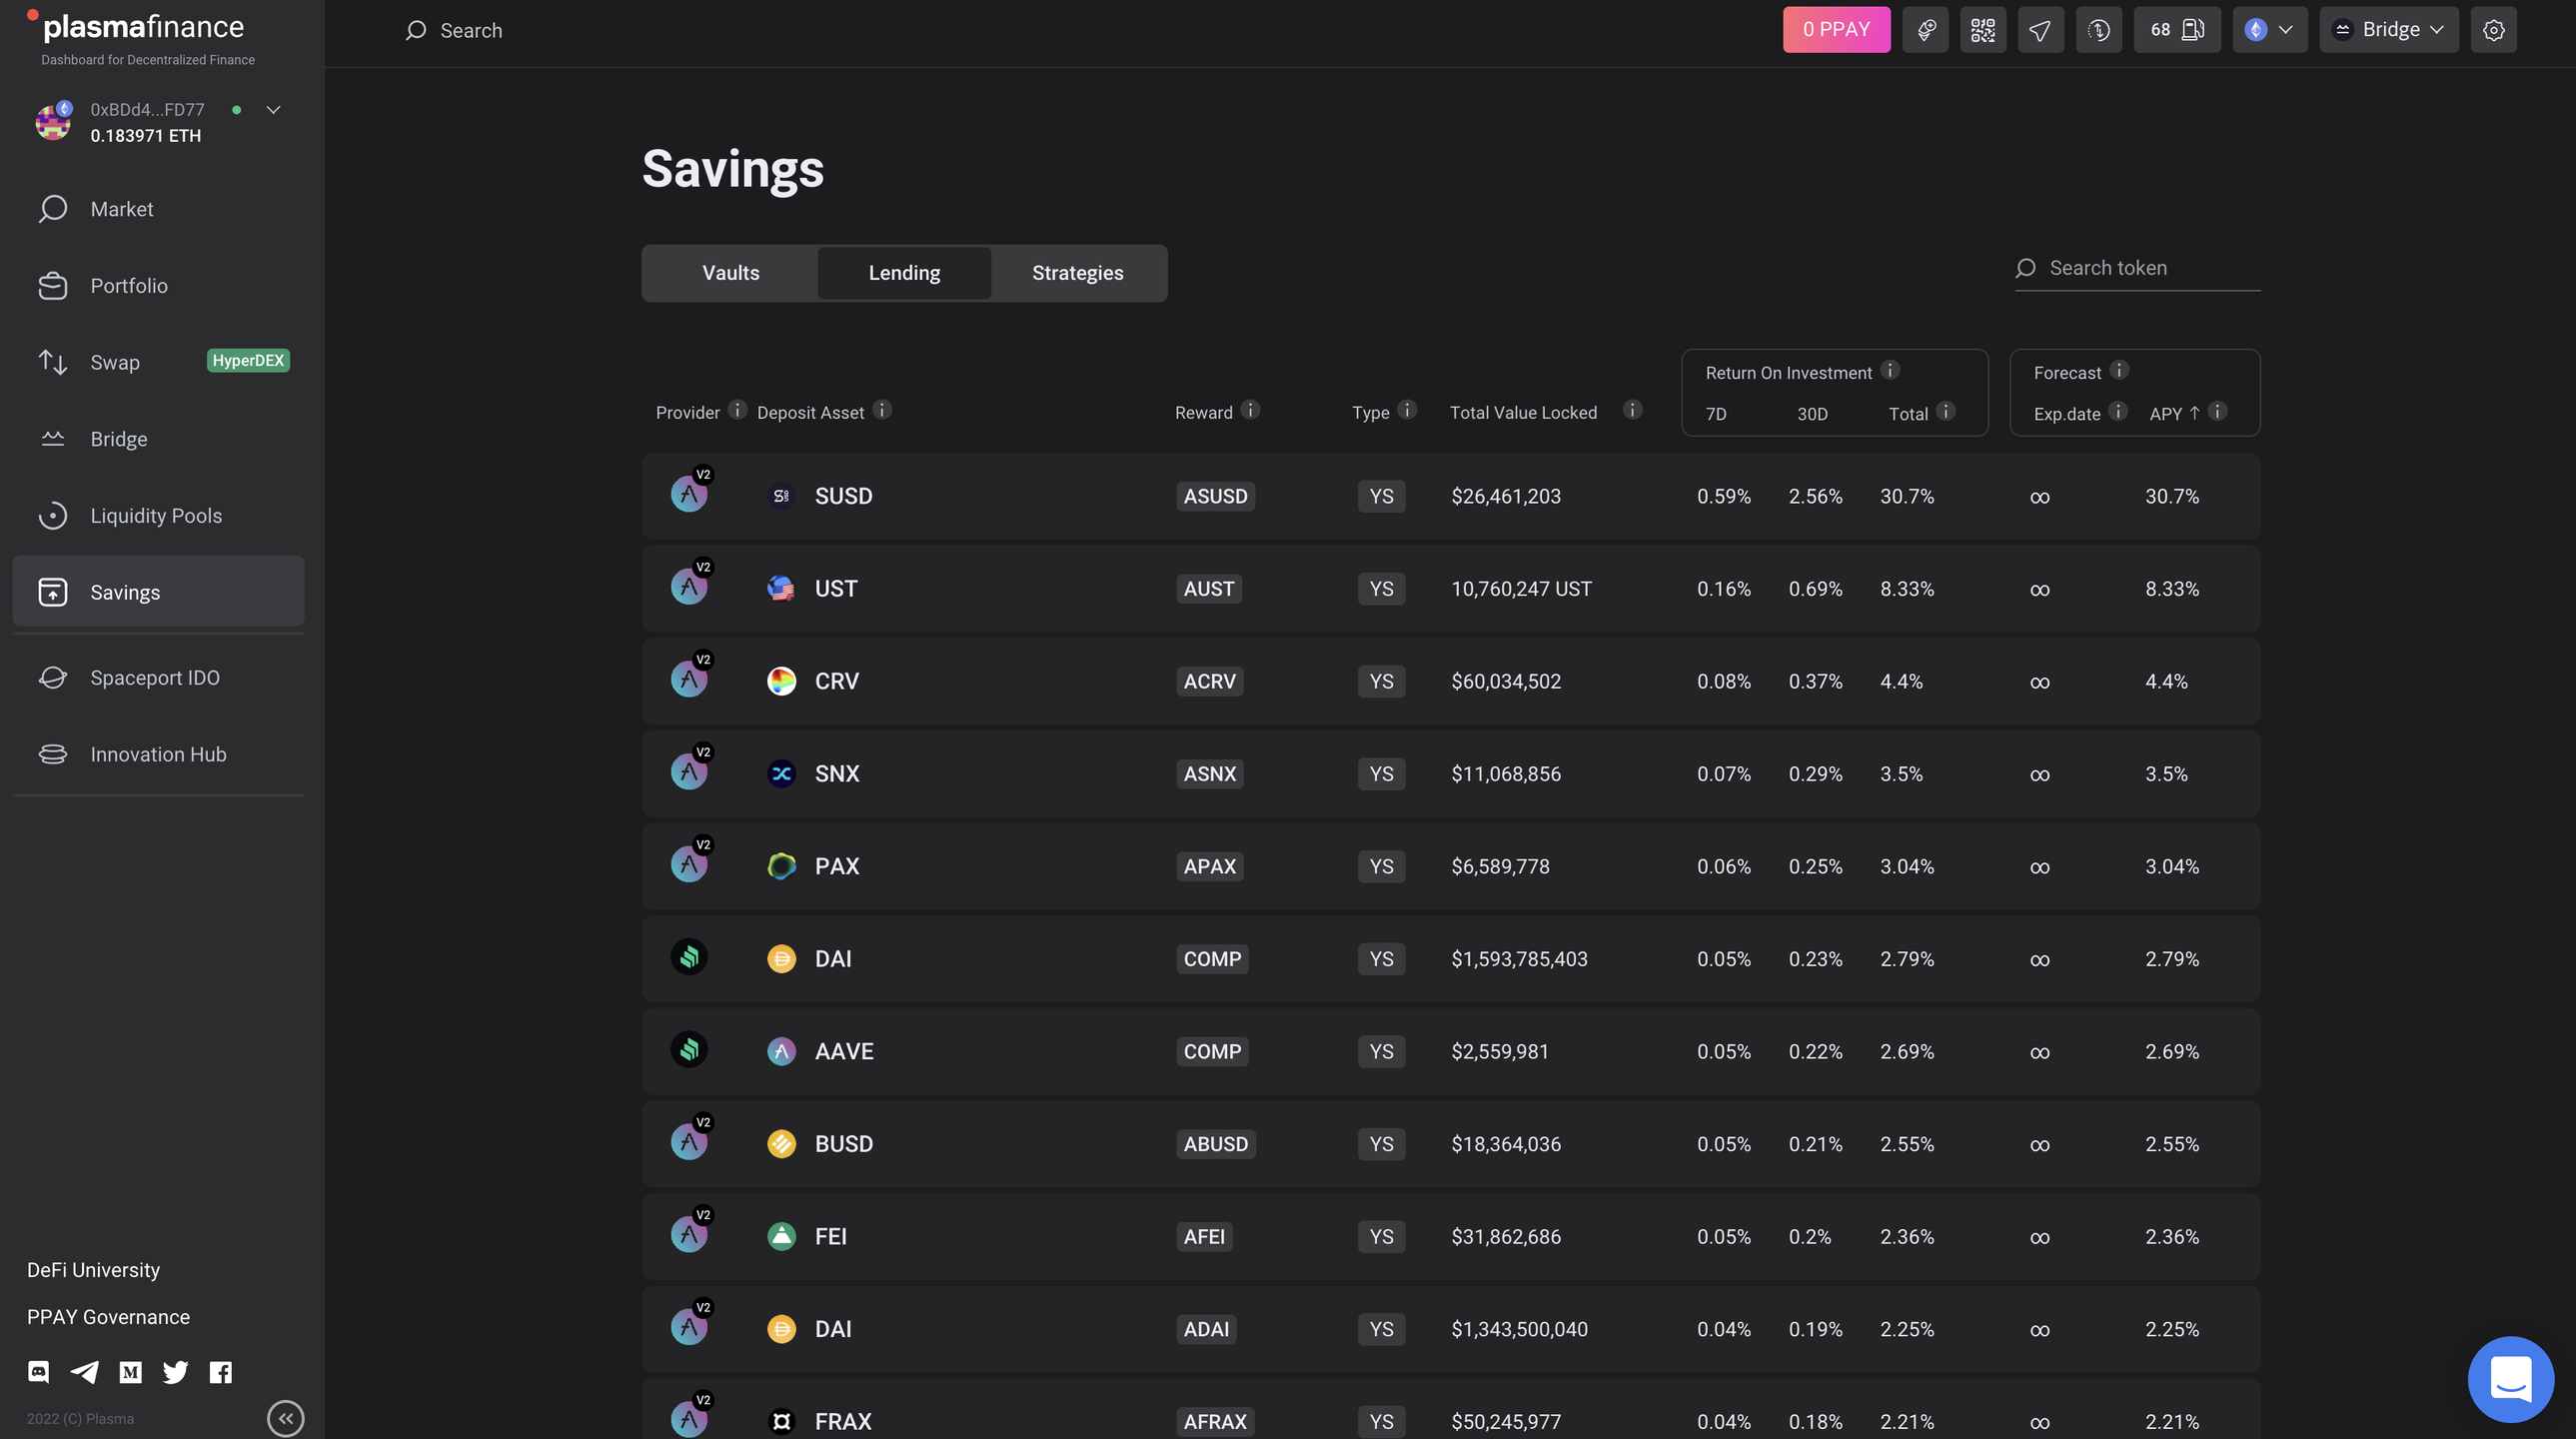Open Liquidity Pools from sidebar
Image resolution: width=2576 pixels, height=1439 pixels.
(x=156, y=516)
